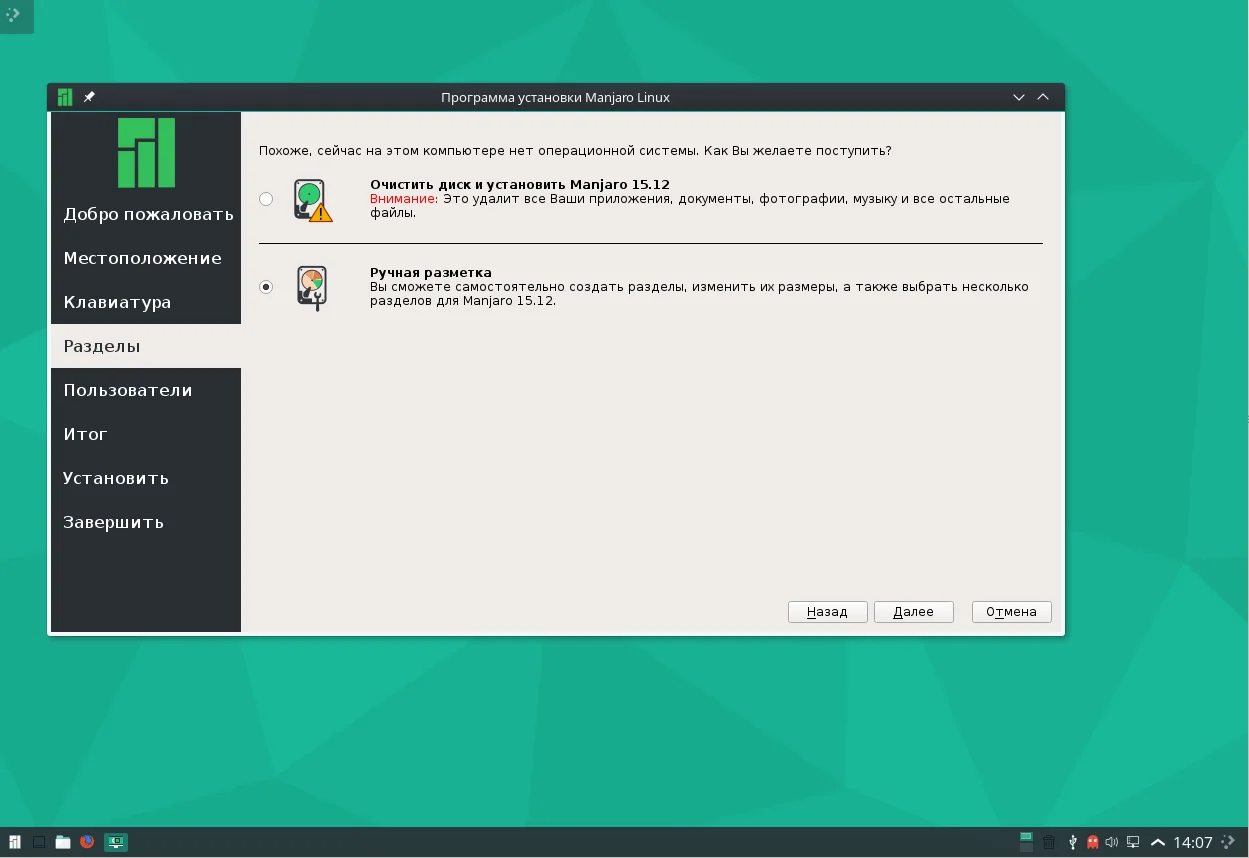Viewport: 1249px width, 858px height.
Task: Maximize the installer window with up chevron
Action: tap(1043, 97)
